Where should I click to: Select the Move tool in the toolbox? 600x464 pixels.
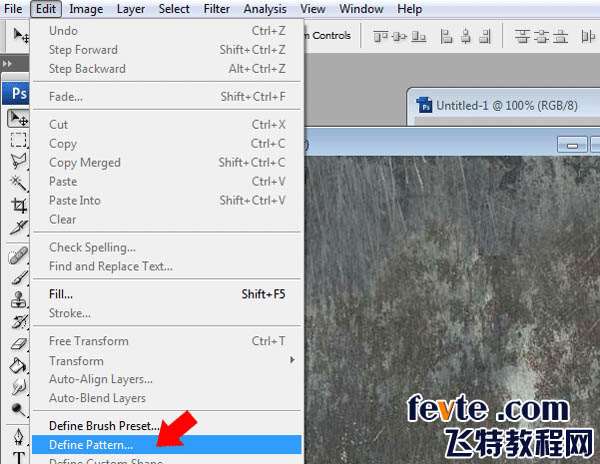[x=18, y=118]
